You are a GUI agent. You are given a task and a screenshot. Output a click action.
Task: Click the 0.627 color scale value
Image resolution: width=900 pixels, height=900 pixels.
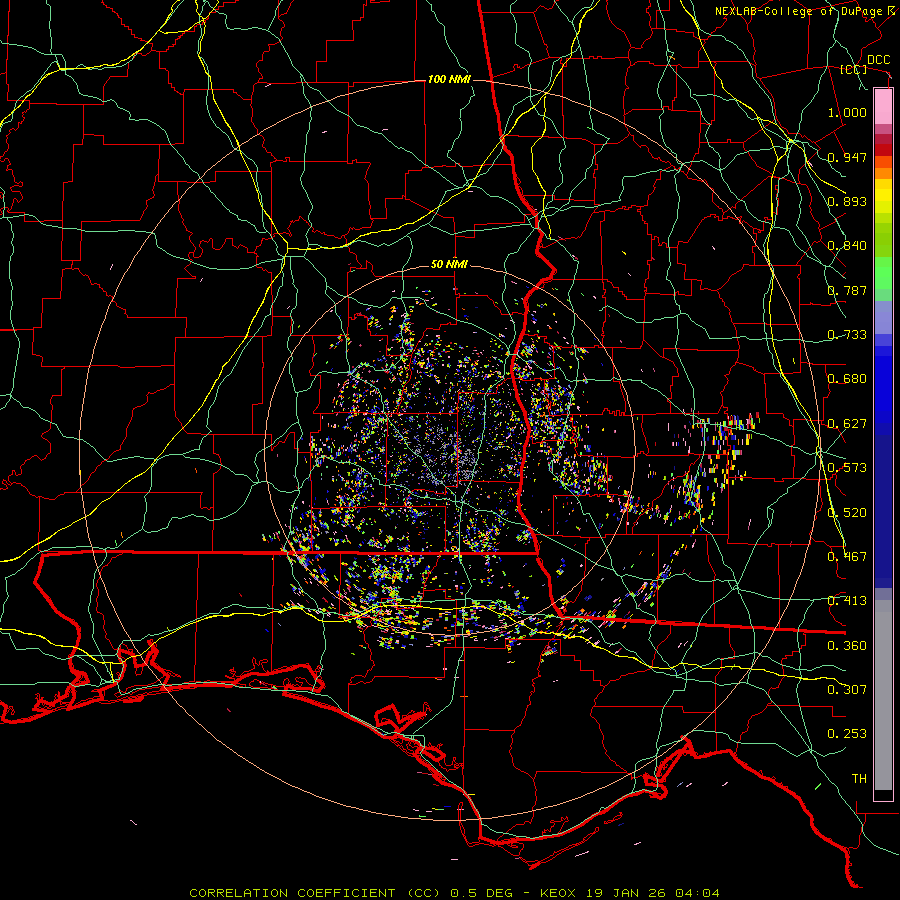[x=847, y=424]
